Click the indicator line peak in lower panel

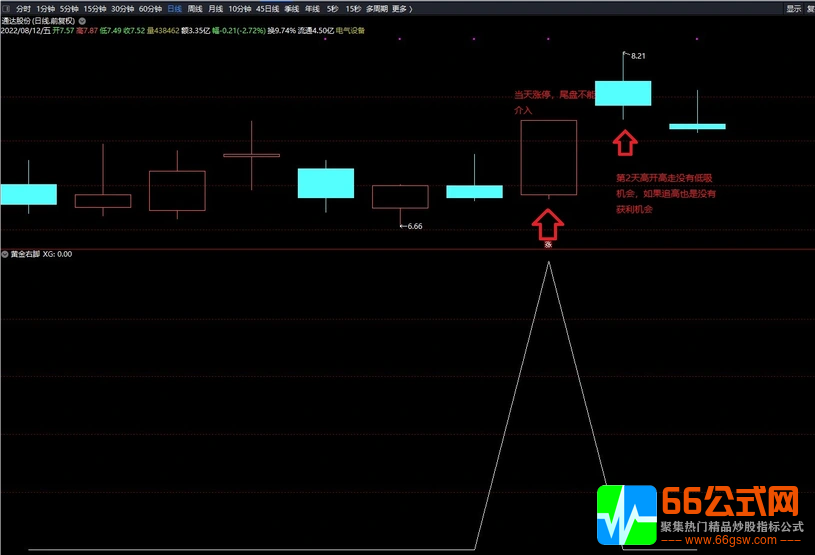pyautogui.click(x=548, y=263)
